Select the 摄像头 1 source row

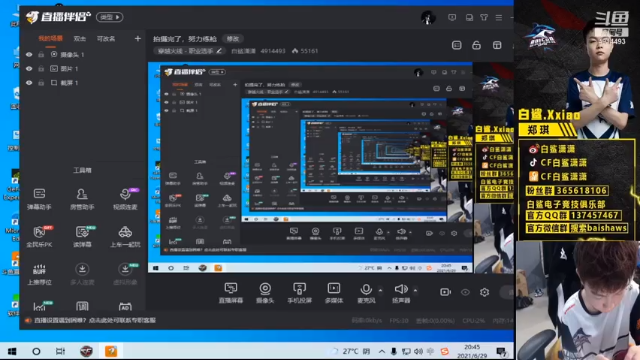[x=82, y=54]
